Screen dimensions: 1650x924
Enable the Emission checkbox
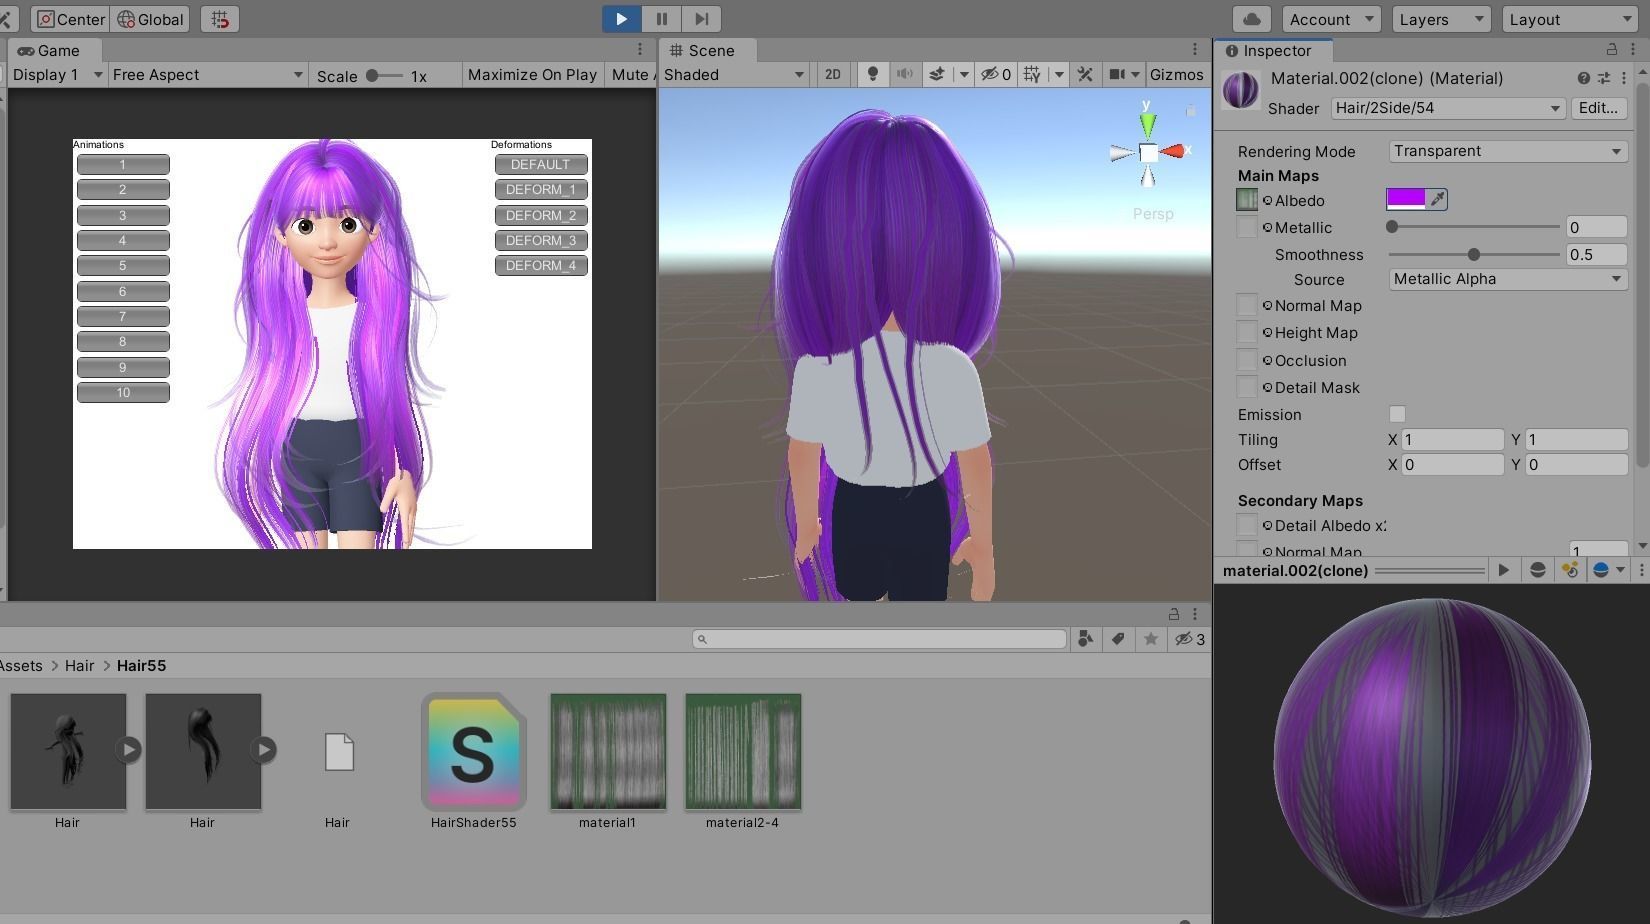click(1396, 414)
